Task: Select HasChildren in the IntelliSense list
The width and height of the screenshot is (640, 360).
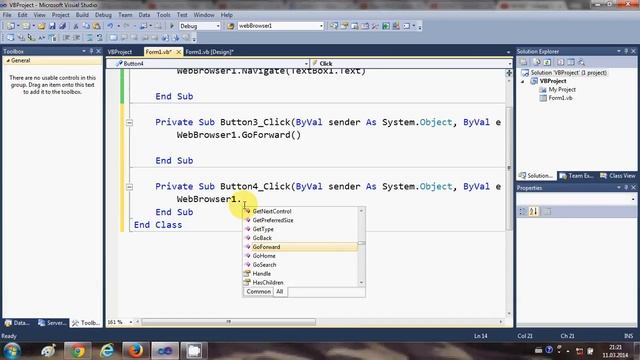Action: click(x=300, y=282)
